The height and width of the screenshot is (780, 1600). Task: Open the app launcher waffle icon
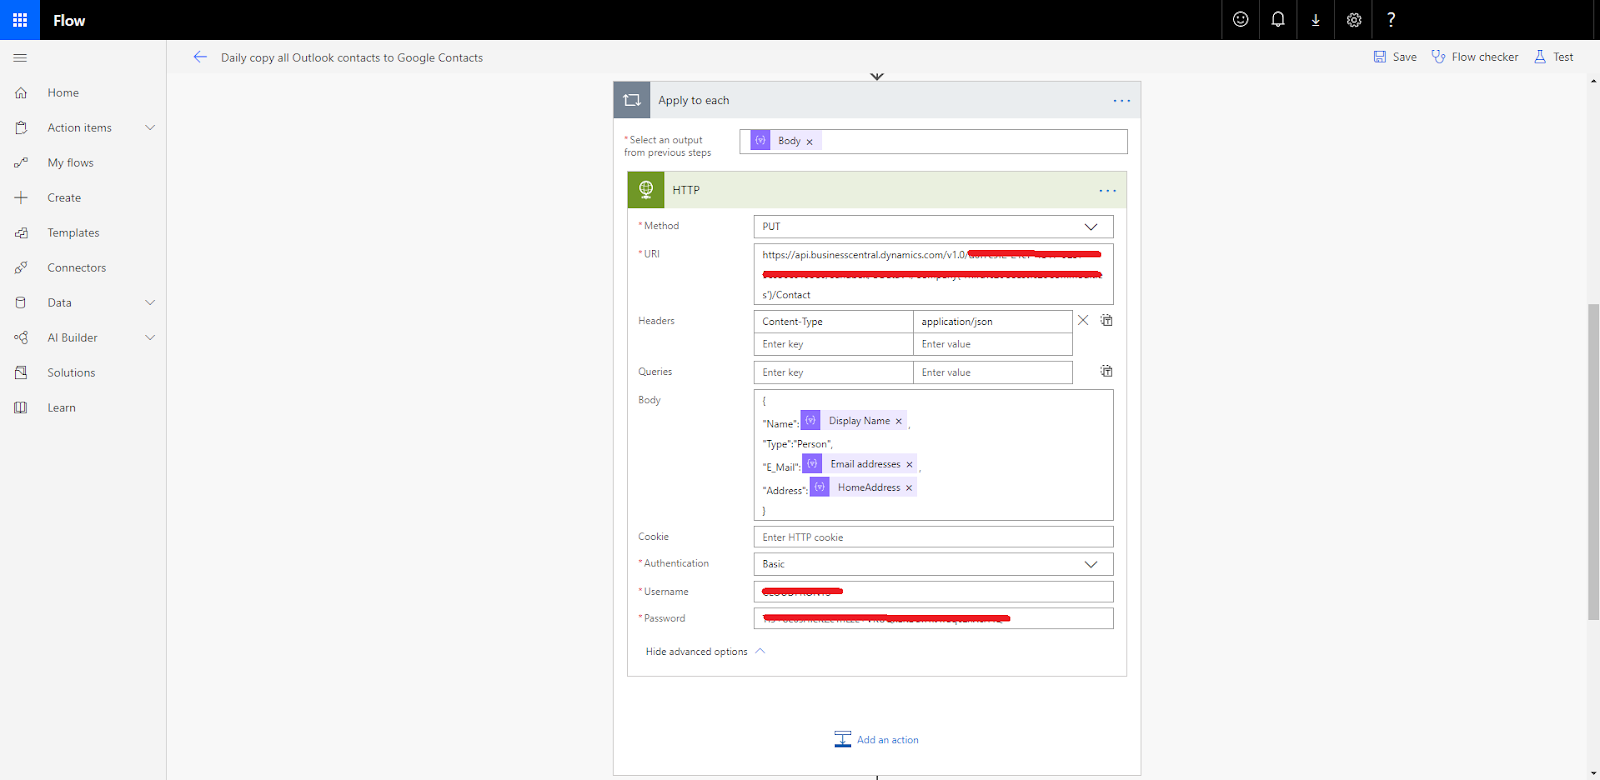click(20, 20)
